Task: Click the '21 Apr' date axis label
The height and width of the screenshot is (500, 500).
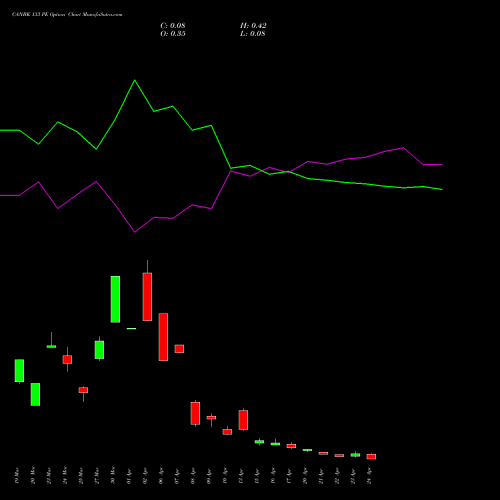Action: tap(321, 476)
